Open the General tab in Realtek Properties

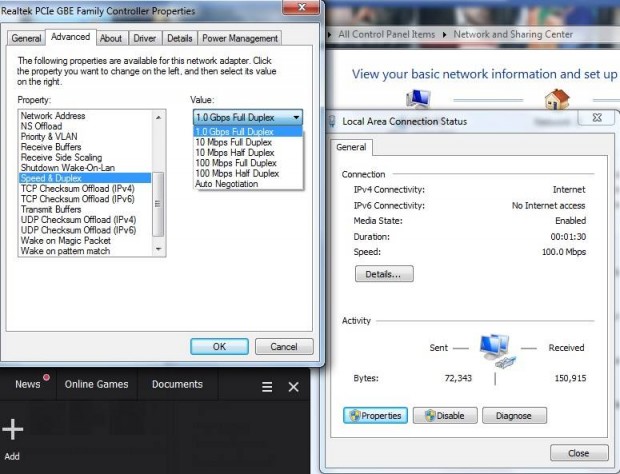click(x=26, y=38)
